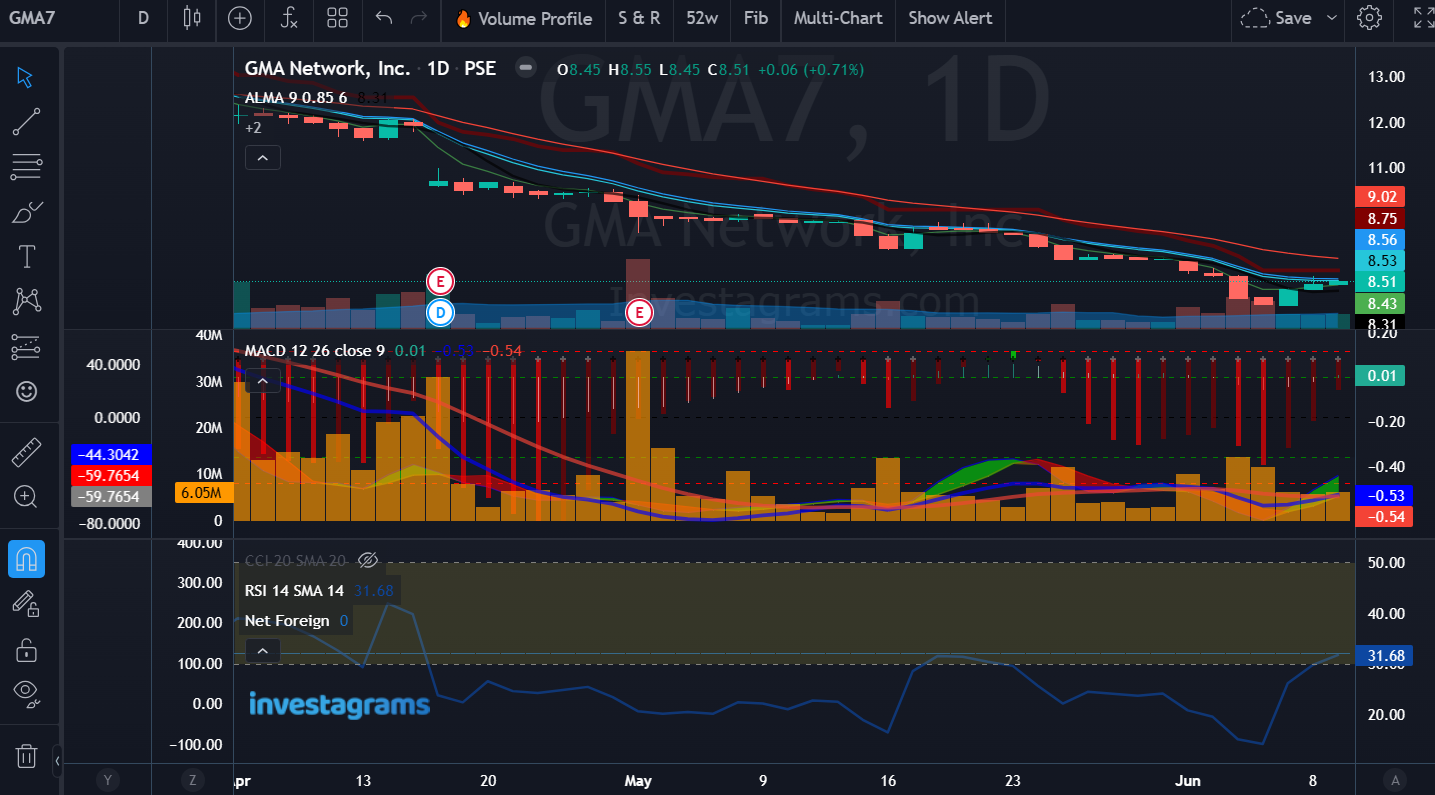The image size is (1435, 795).
Task: Select the MACD 12 26 close 9 legend
Action: click(x=315, y=351)
